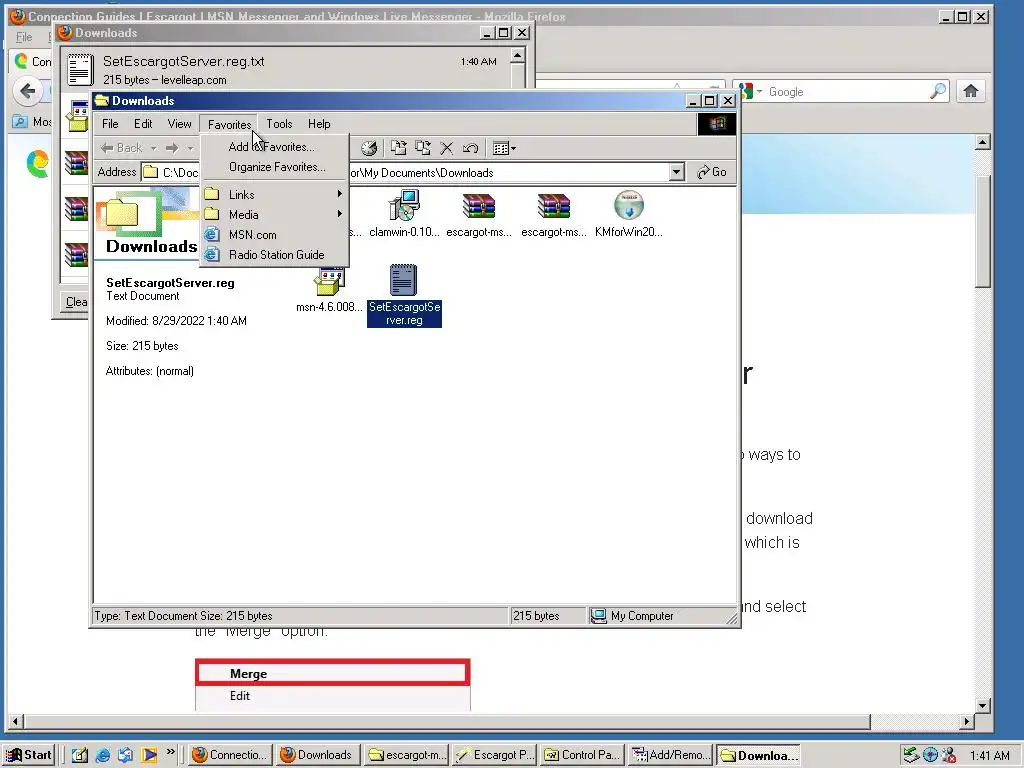
Task: Click the first system tray icon
Action: point(912,756)
